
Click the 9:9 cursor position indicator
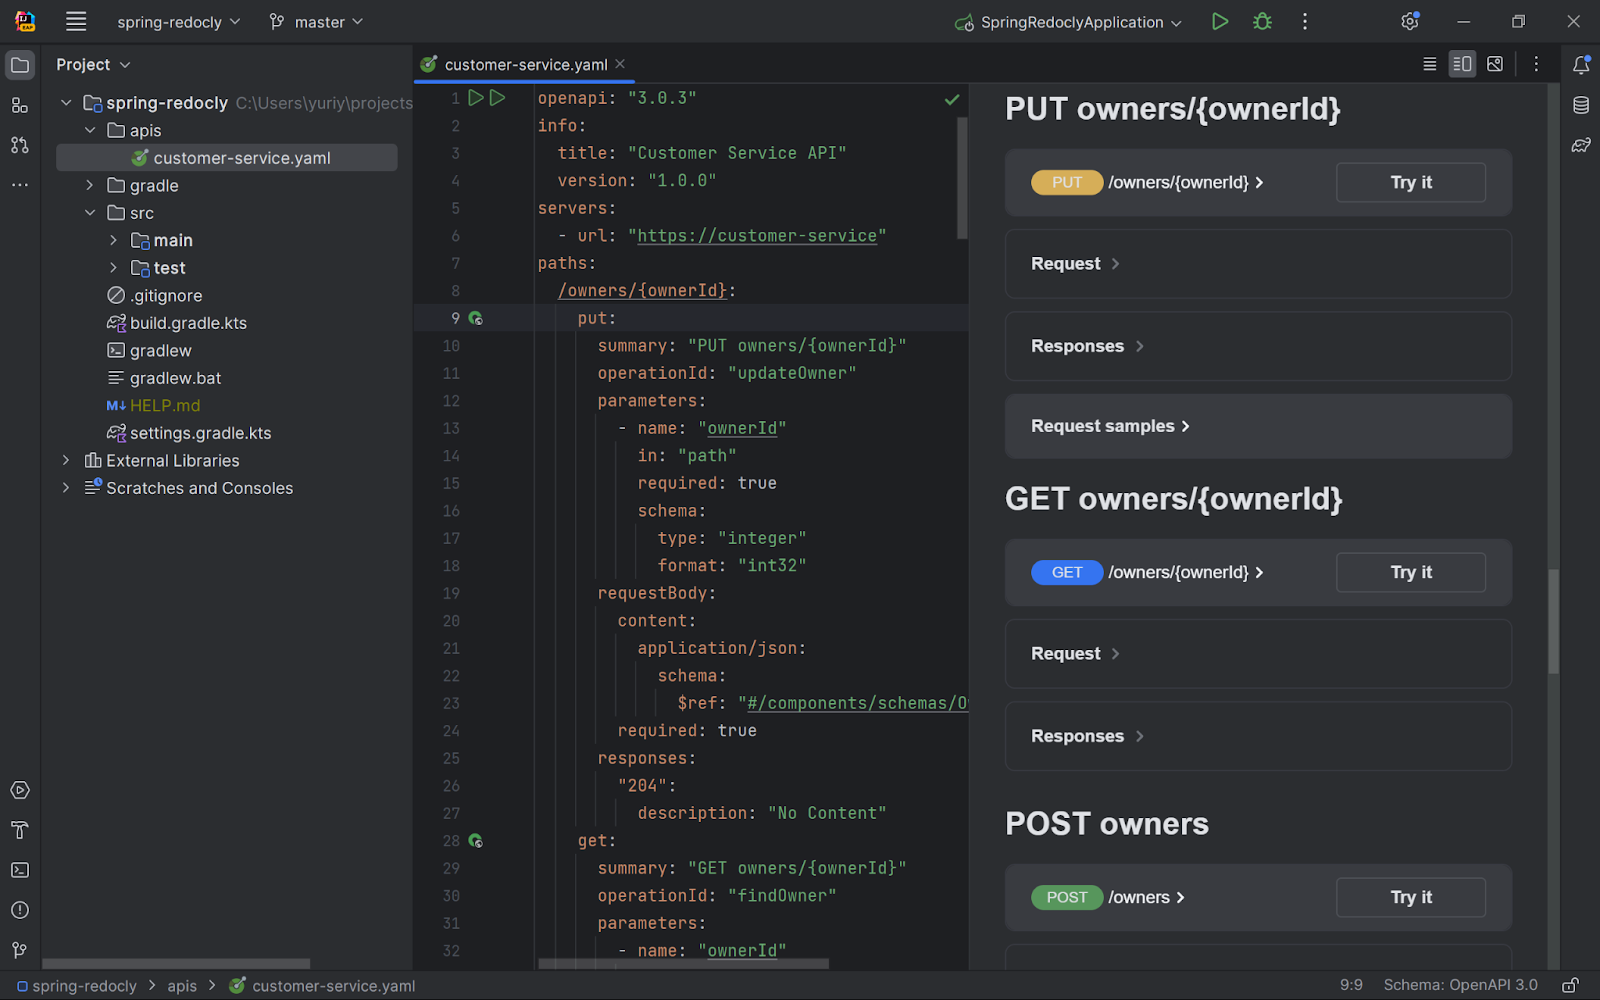pos(1351,985)
